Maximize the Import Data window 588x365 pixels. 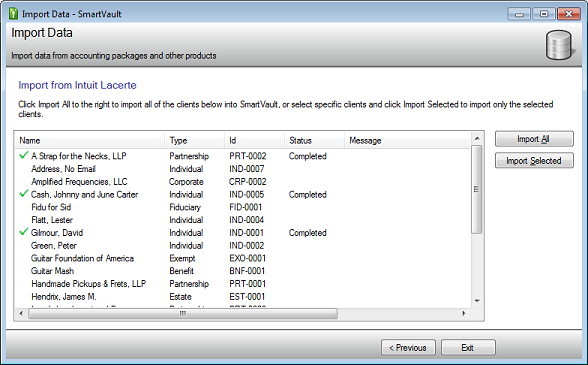(544, 14)
